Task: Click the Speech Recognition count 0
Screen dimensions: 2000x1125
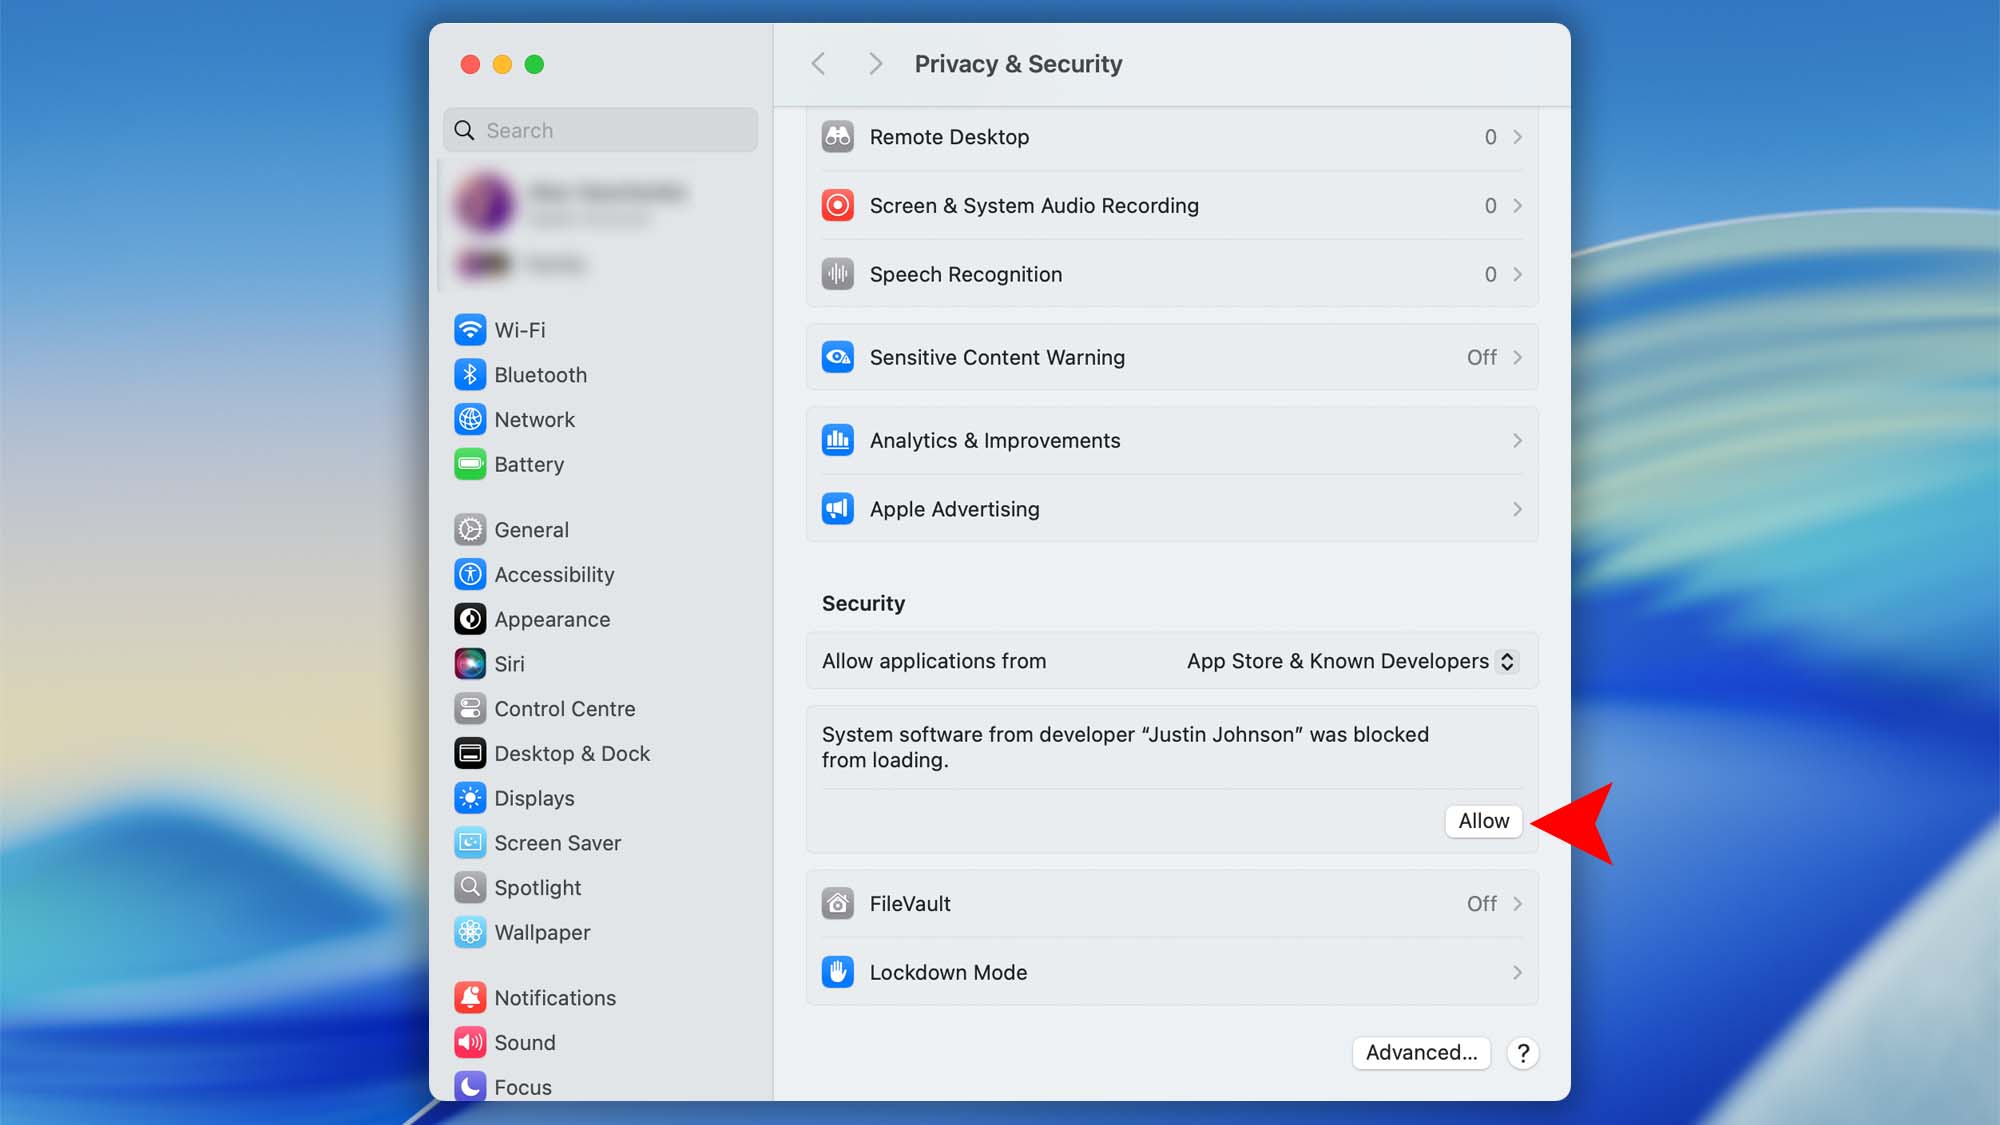Action: point(1490,274)
